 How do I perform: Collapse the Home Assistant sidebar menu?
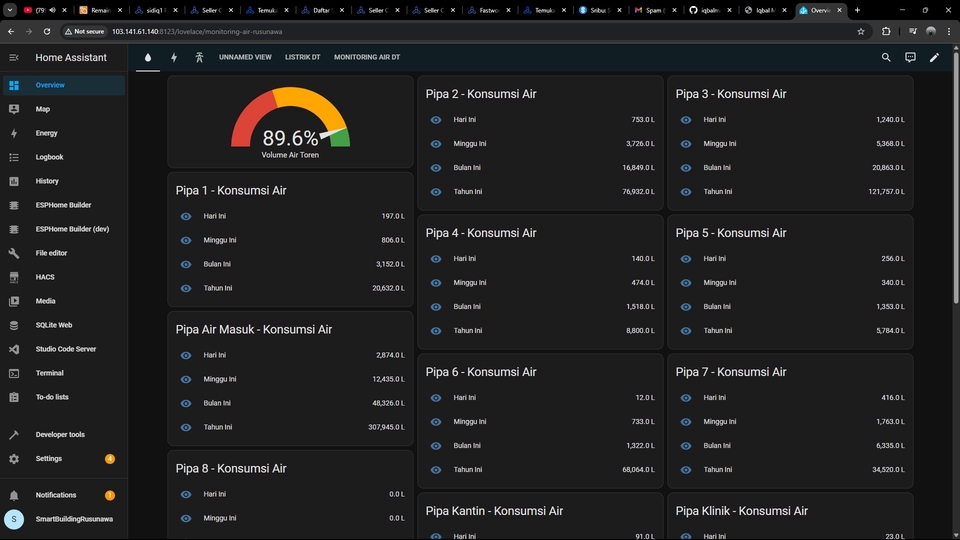click(14, 58)
